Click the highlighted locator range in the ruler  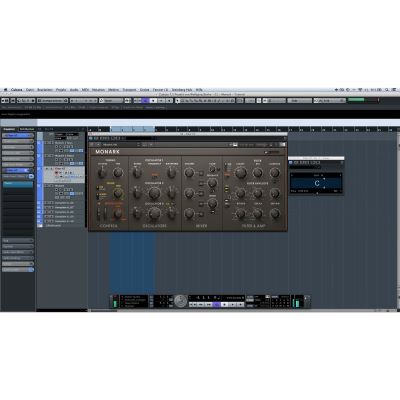click(x=132, y=129)
